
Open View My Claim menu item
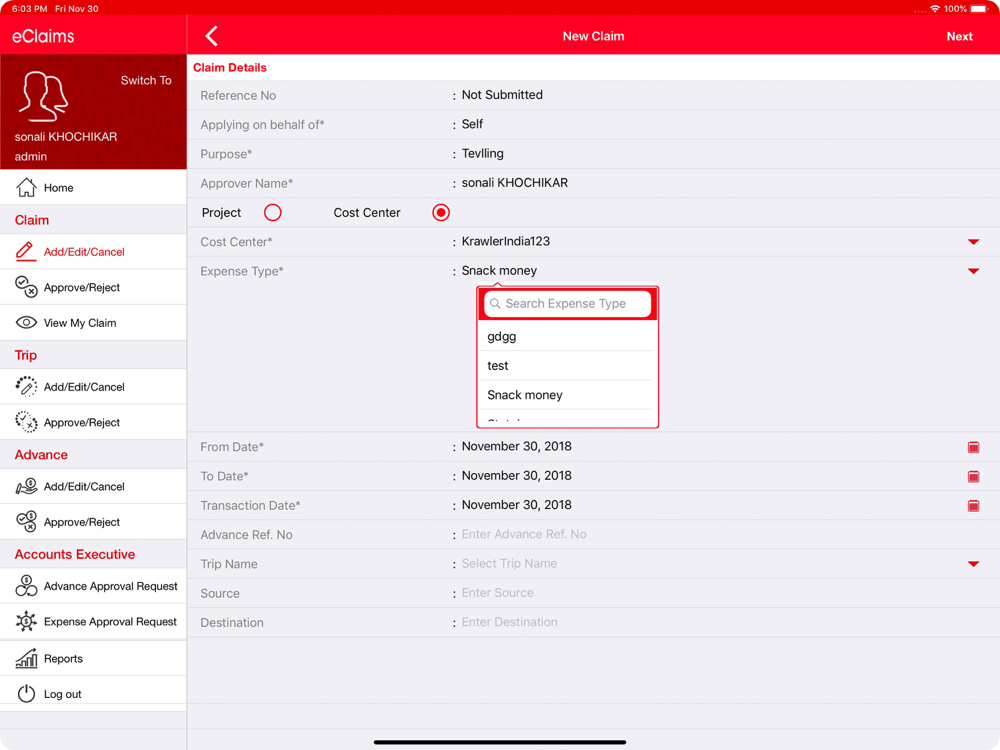coord(93,323)
